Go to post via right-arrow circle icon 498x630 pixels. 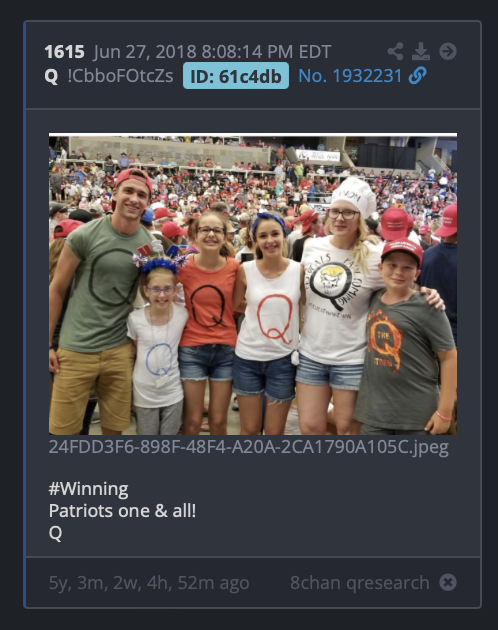[448, 51]
